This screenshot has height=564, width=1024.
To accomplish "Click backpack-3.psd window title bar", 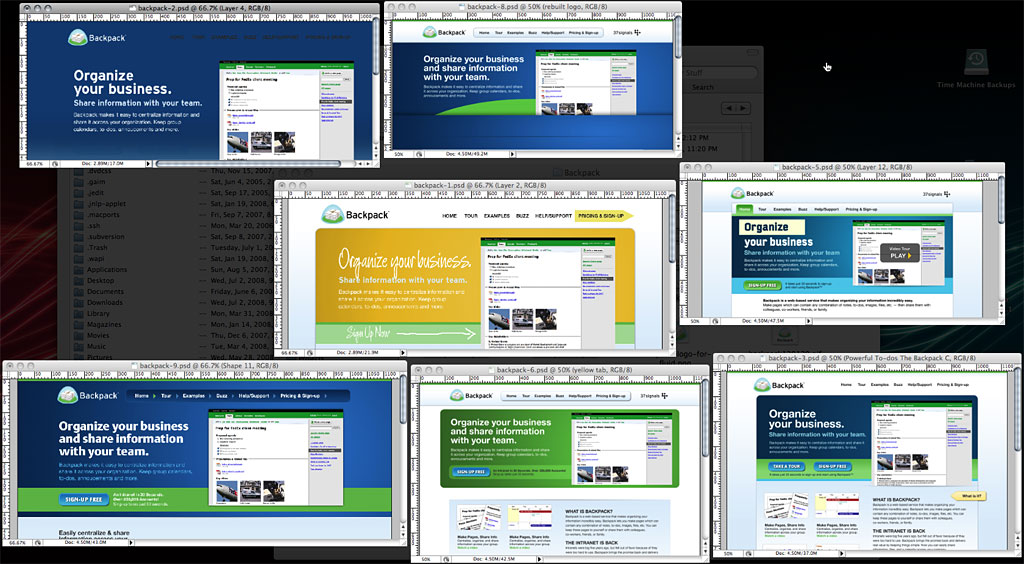I will click(x=867, y=358).
